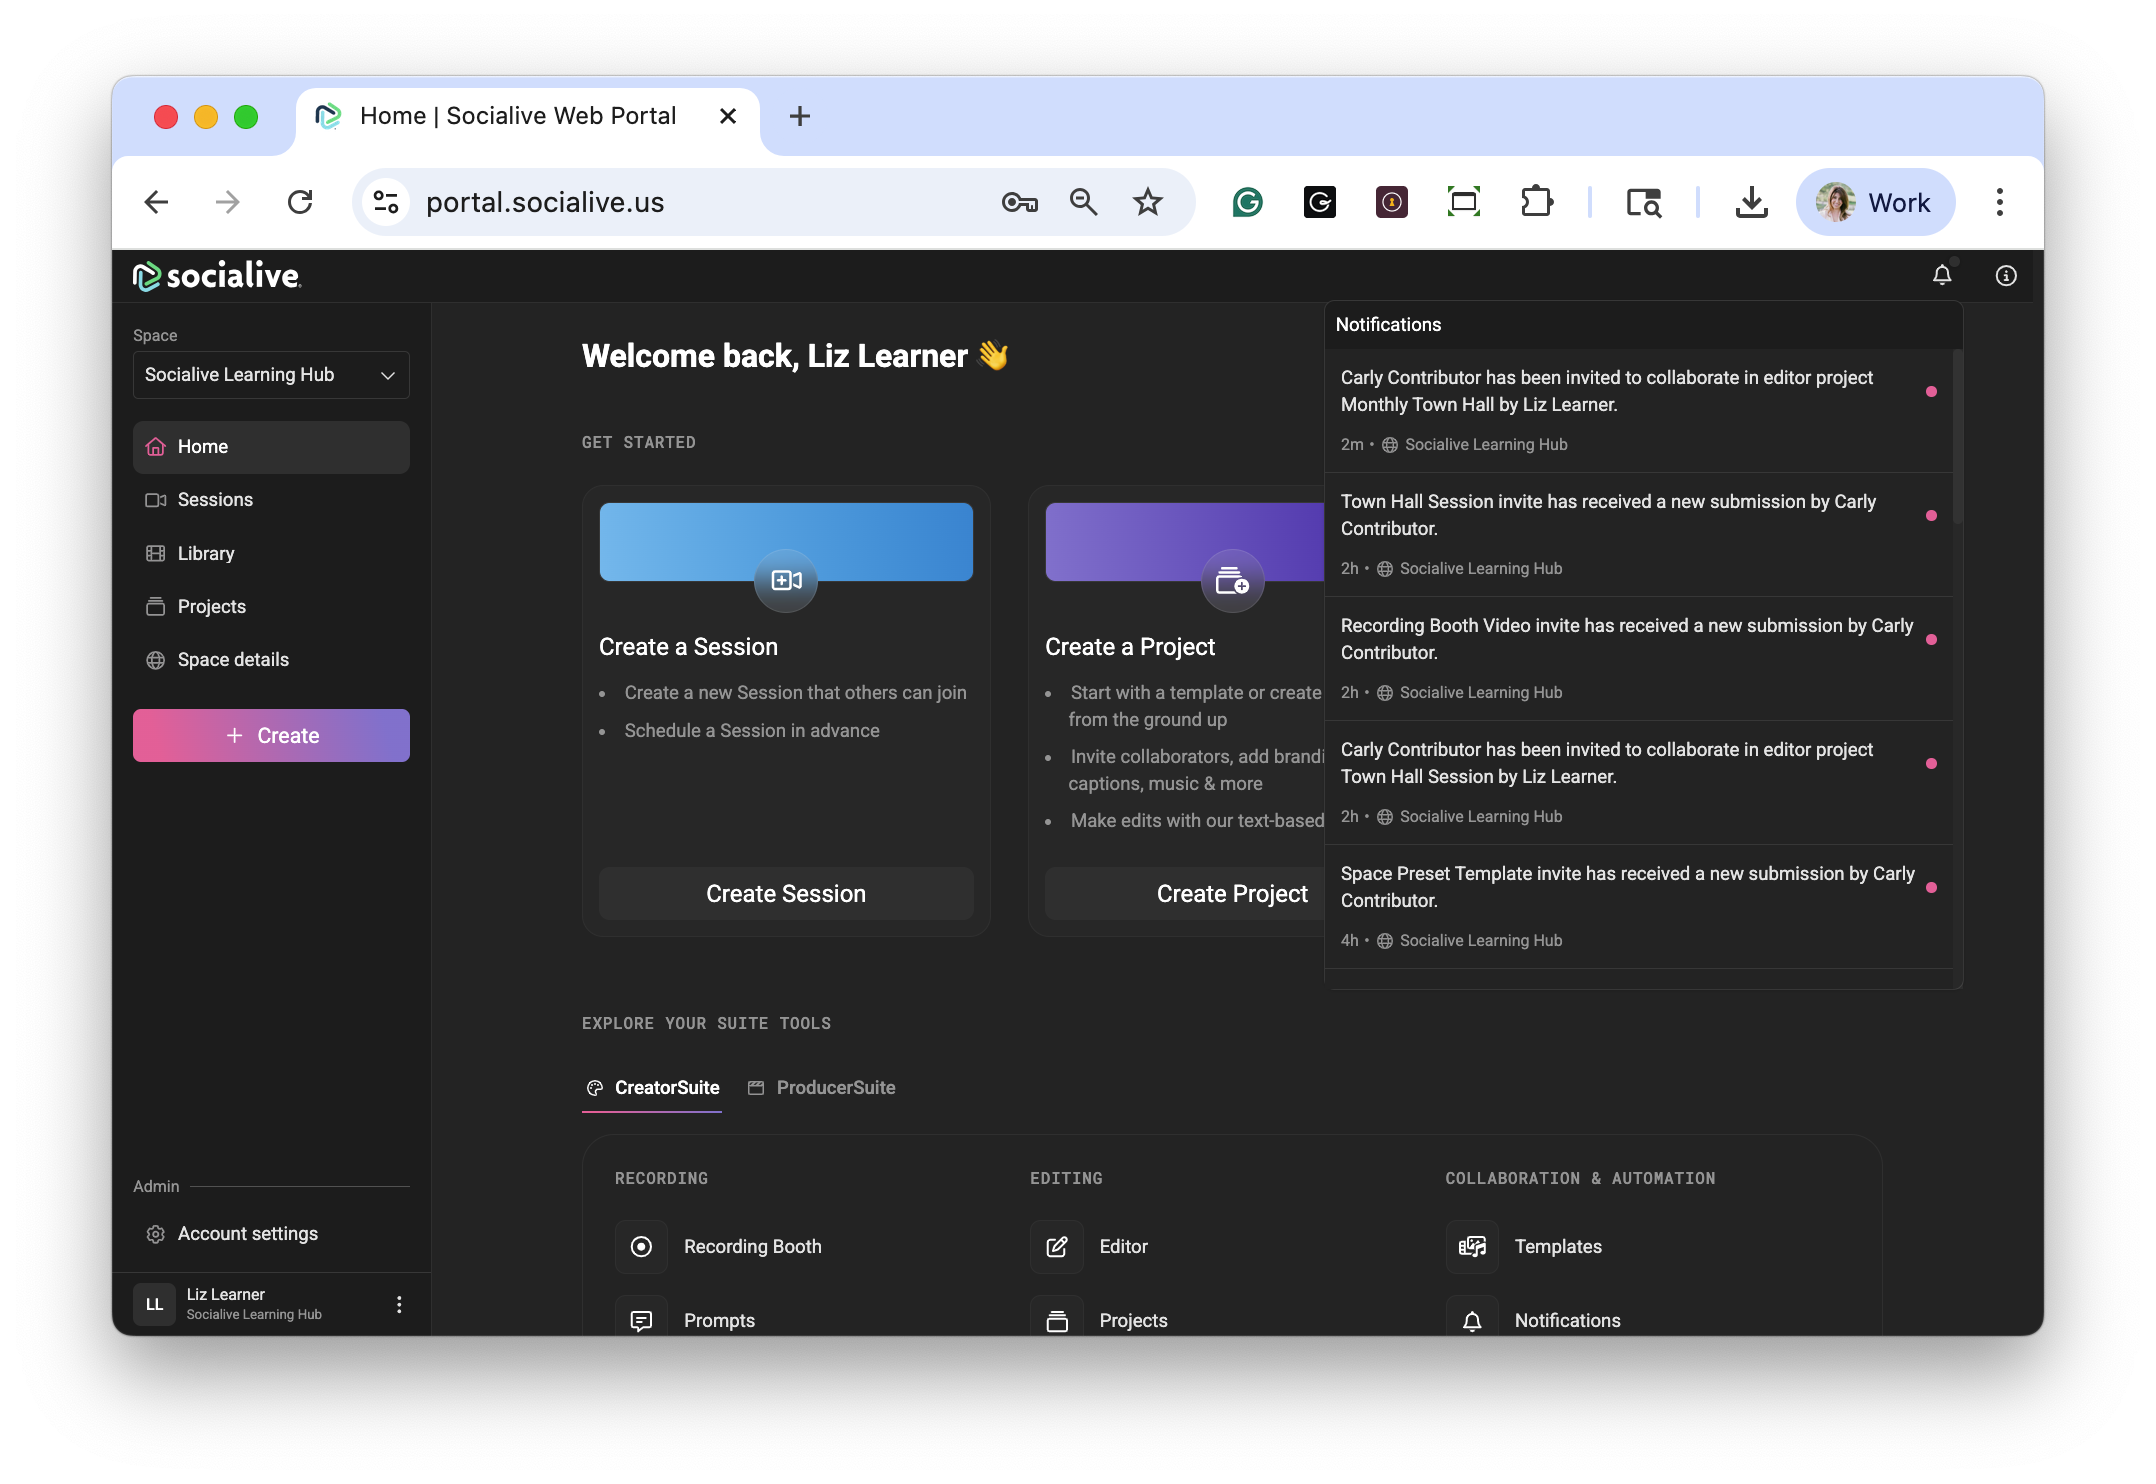Click the Socialive logo
The height and width of the screenshot is (1484, 2156).
point(217,276)
